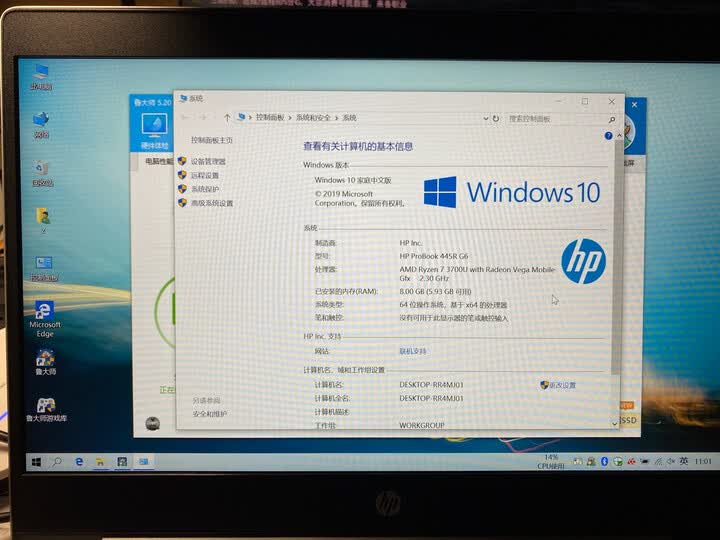Screen dimensions: 720x540
Task: Click Windows 10 家庭中文版 edition text
Action: 353,180
